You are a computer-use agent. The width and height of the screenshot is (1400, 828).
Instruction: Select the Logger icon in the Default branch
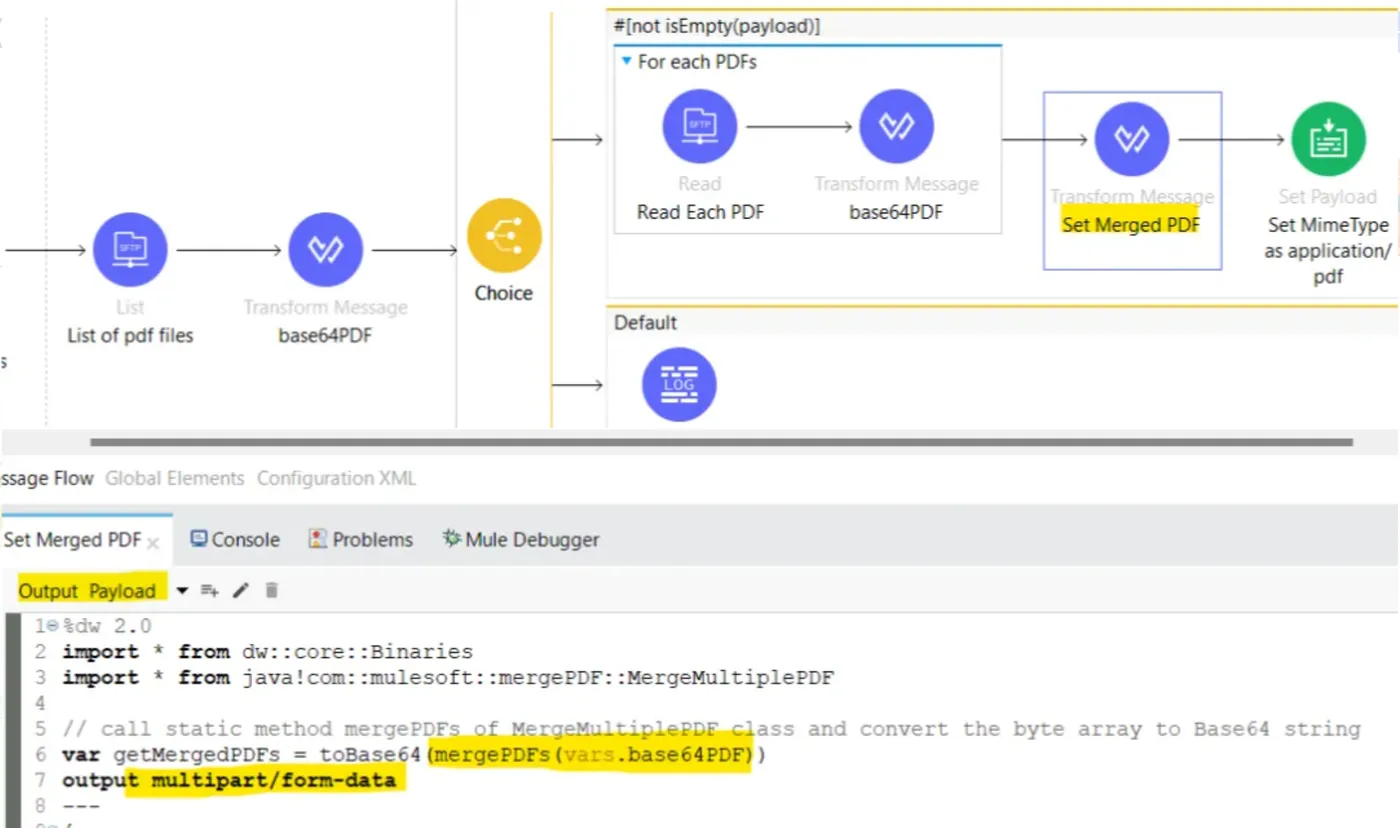[x=679, y=384]
